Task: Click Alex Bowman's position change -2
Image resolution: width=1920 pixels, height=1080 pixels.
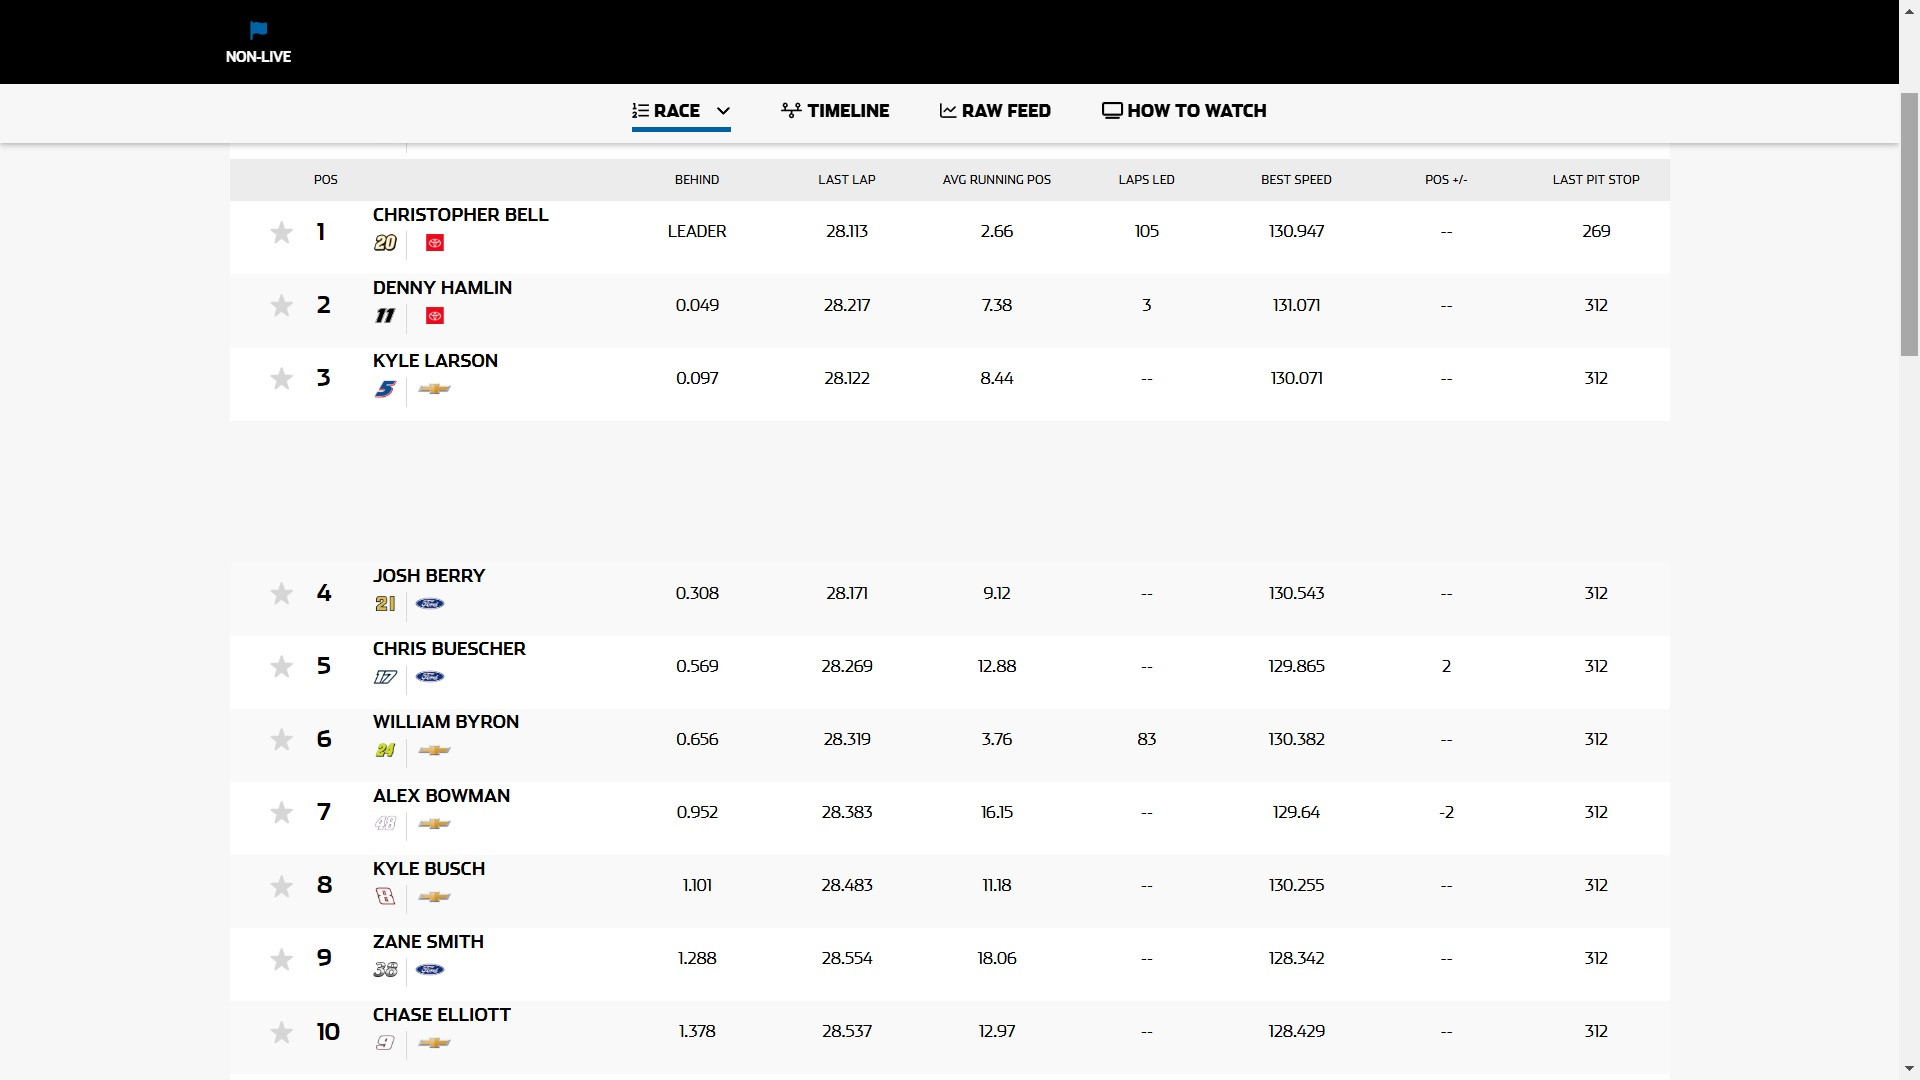Action: 1446,813
